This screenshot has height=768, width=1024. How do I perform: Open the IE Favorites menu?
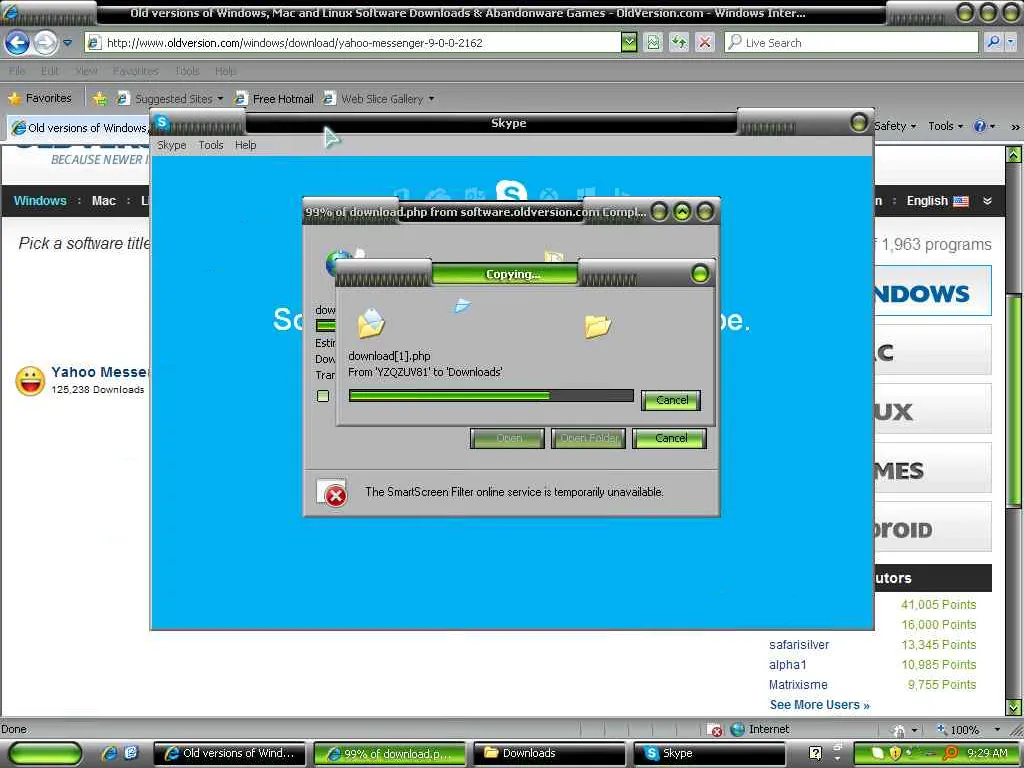[135, 71]
